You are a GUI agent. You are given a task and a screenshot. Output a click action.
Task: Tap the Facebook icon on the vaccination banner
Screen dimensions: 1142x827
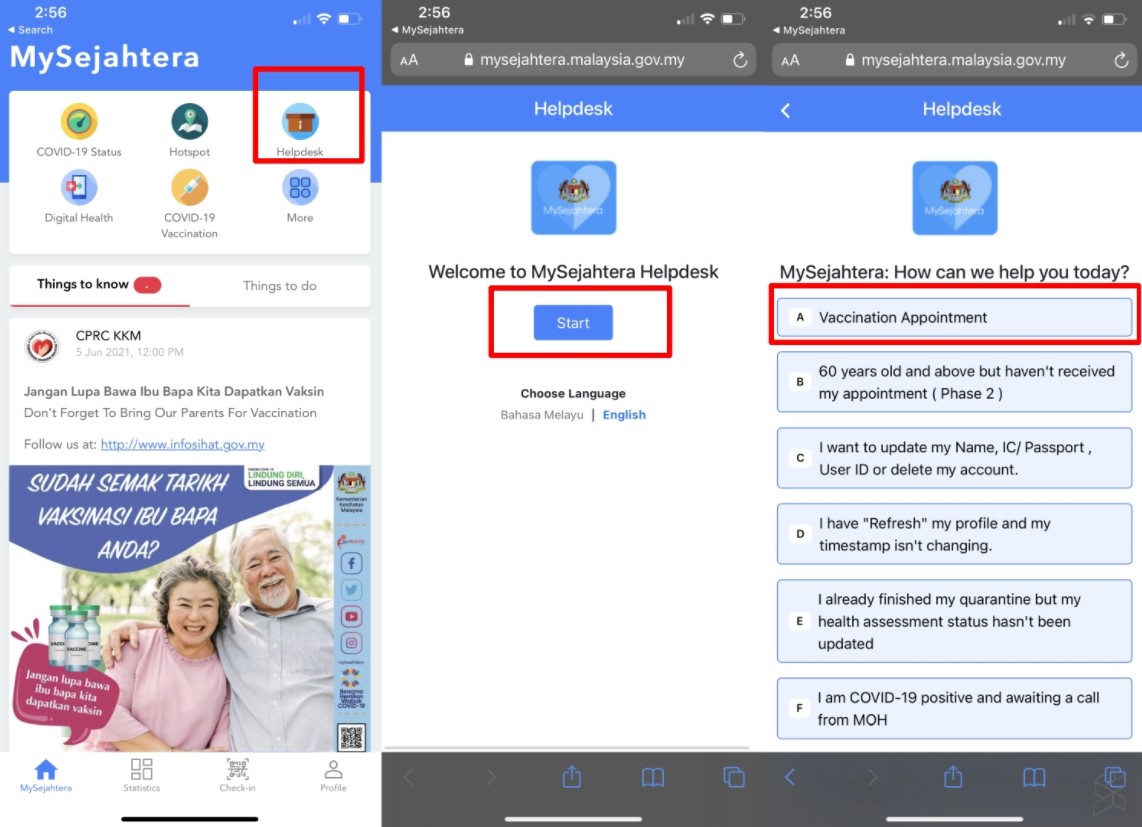coord(351,563)
